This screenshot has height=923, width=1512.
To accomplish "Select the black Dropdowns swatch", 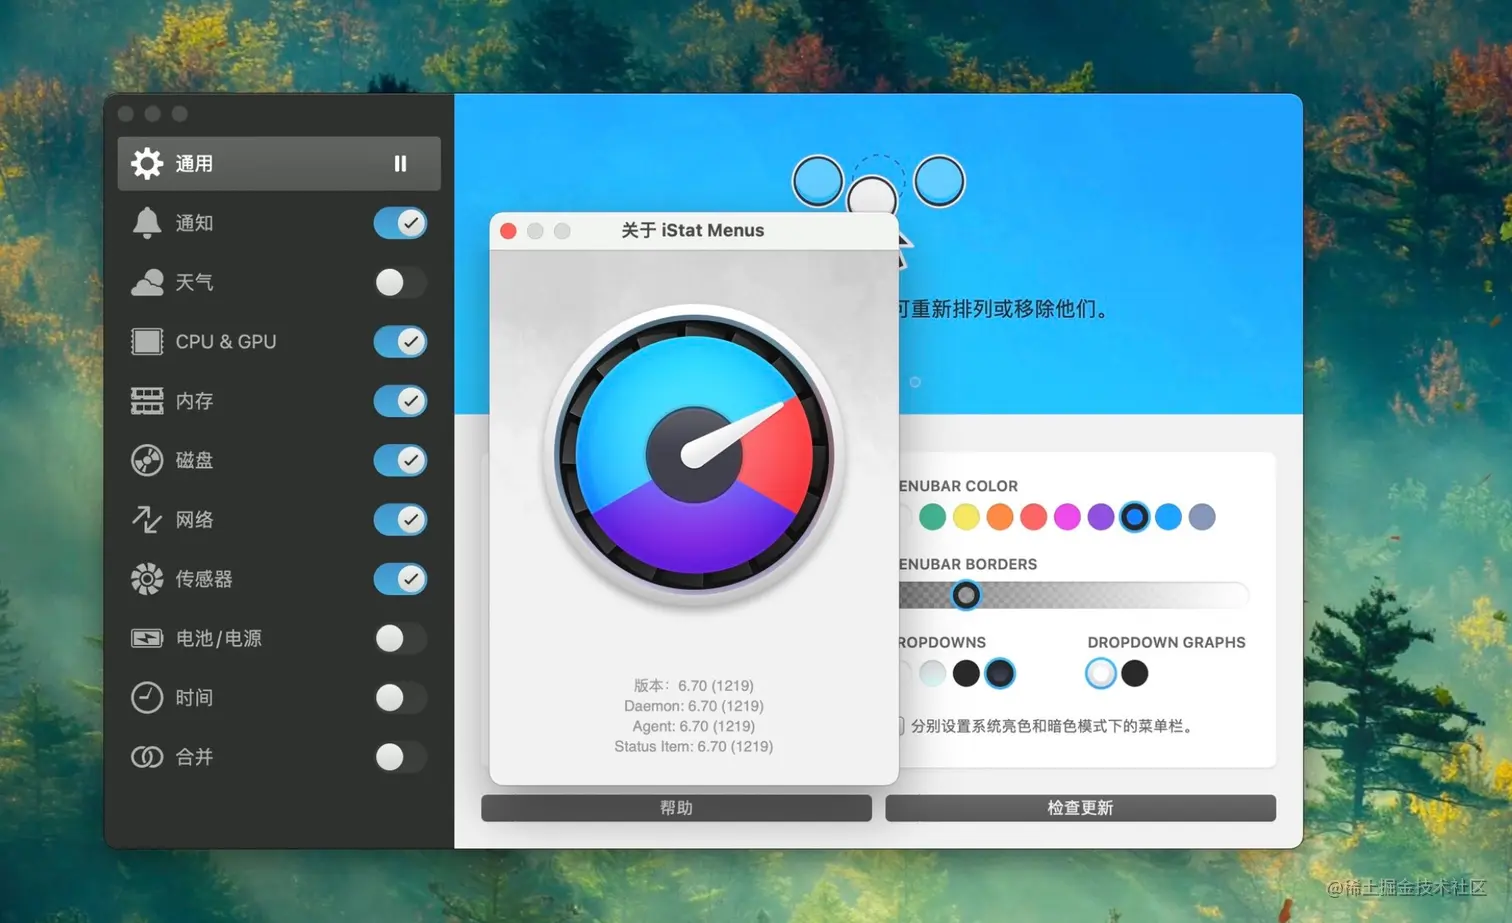I will point(966,674).
